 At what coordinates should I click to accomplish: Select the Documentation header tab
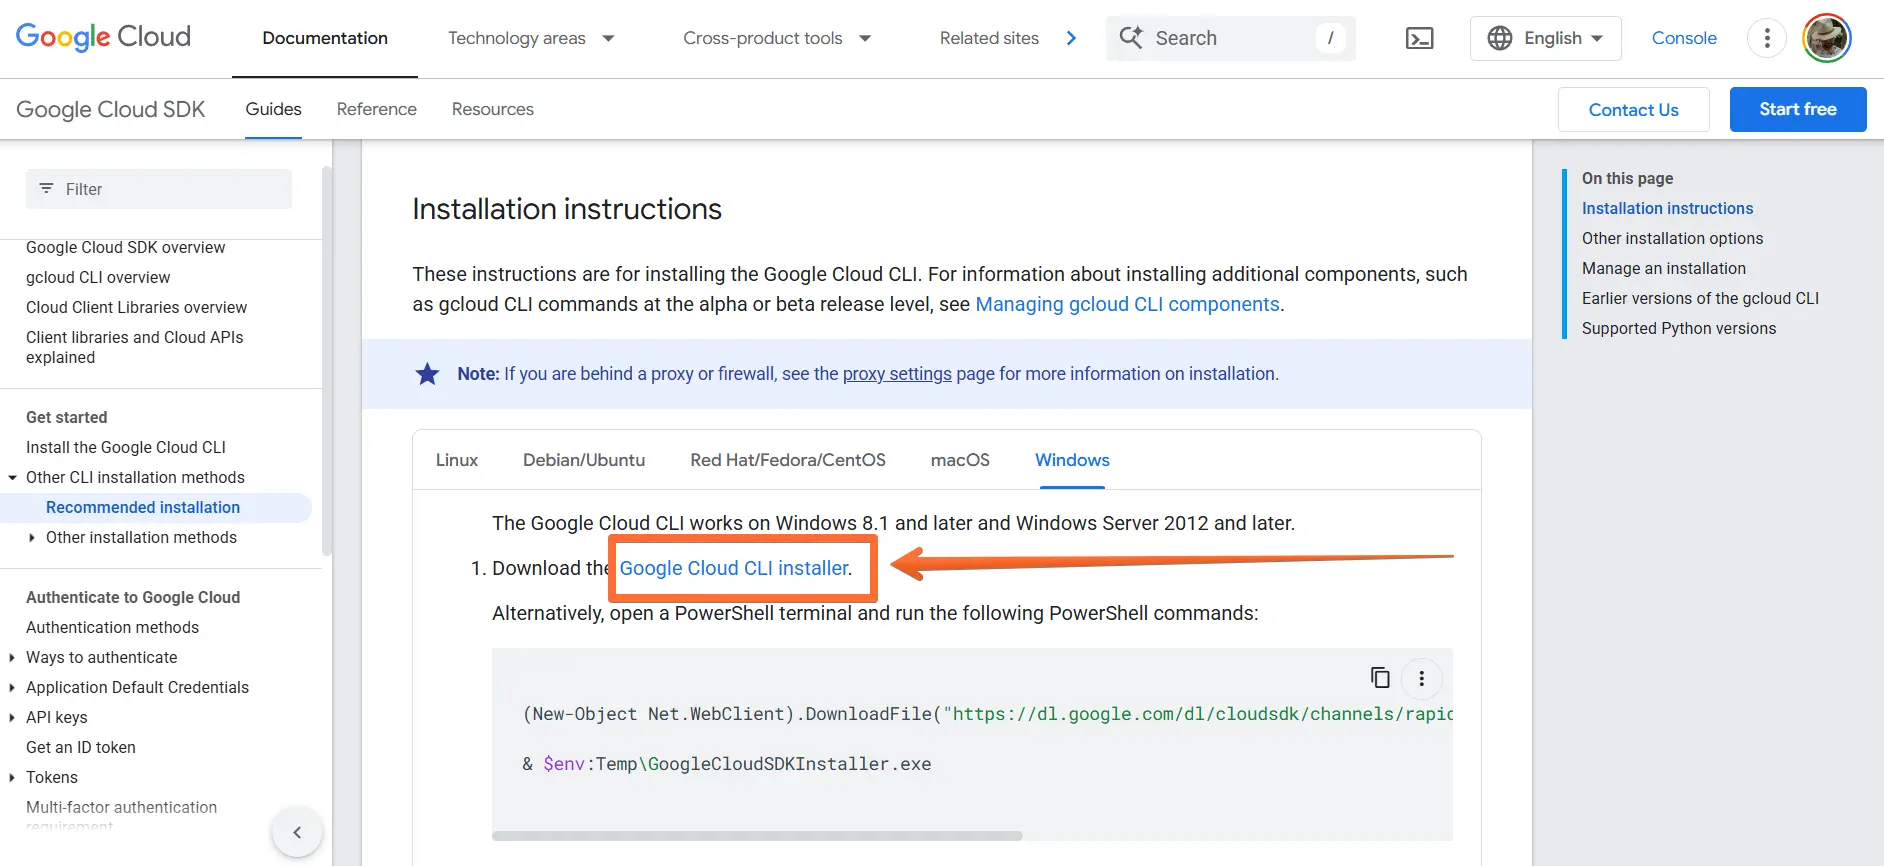pos(325,38)
